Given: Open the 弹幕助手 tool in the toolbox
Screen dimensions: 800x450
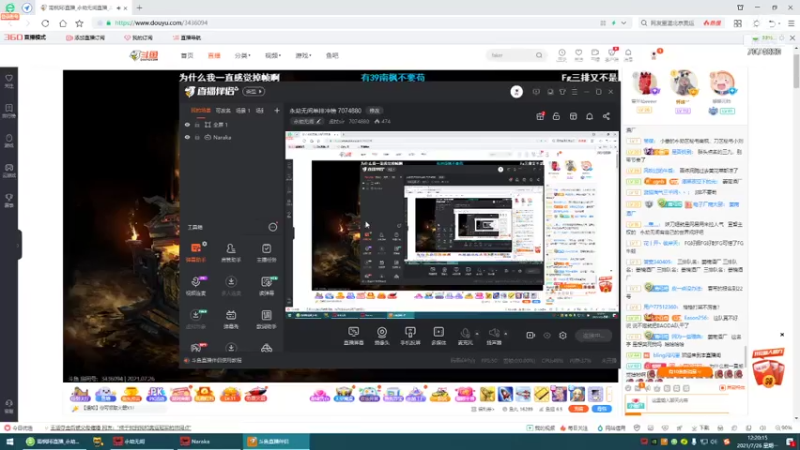Looking at the screenshot, I should pos(196,253).
